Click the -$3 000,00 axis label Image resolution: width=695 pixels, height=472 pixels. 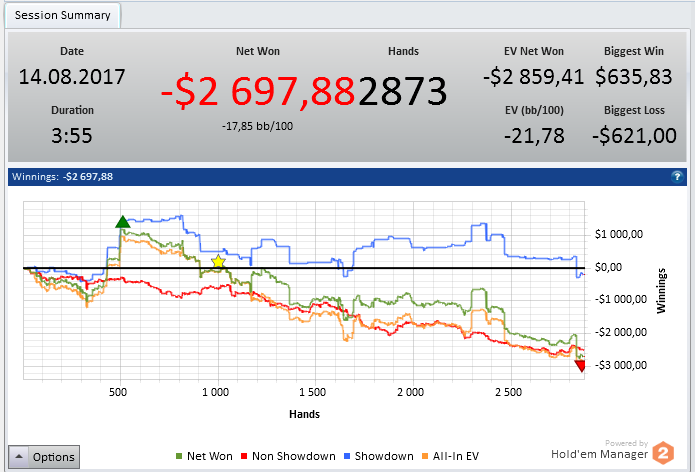[621, 365]
